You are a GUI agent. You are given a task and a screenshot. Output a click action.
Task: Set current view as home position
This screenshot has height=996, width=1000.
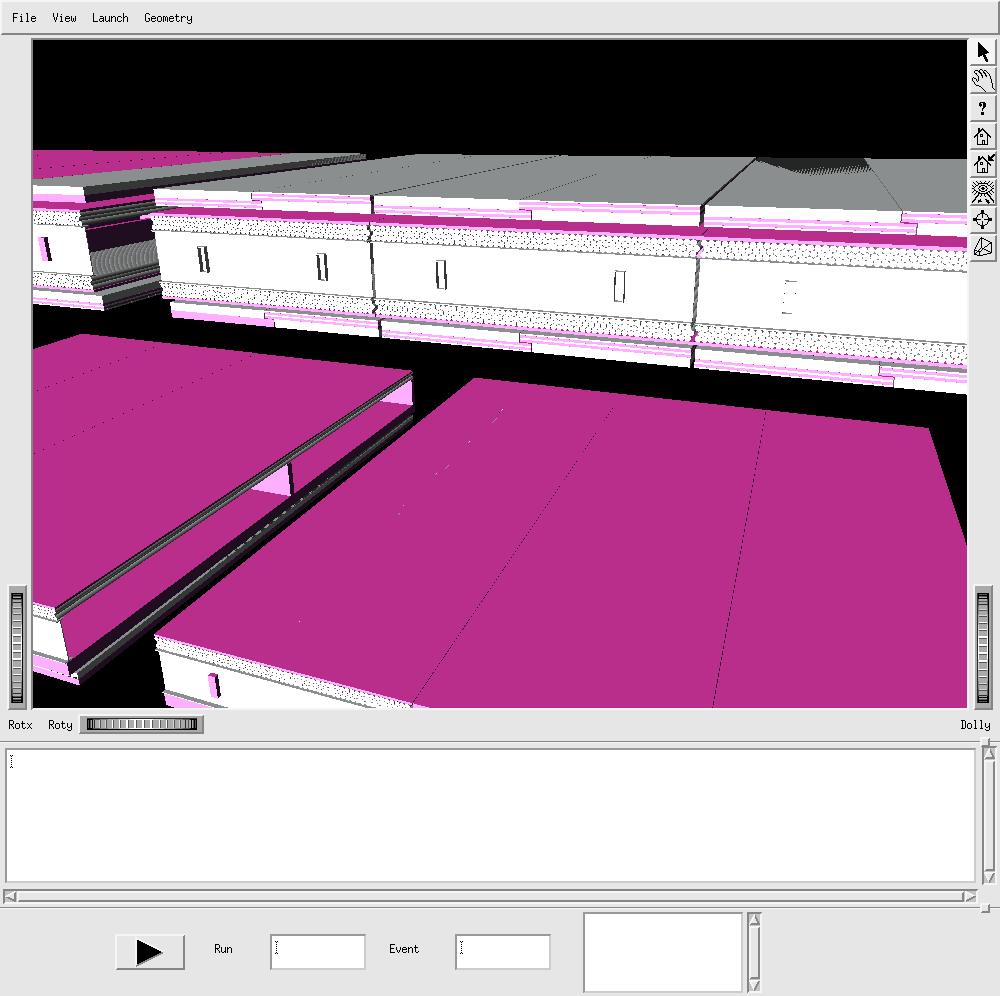(983, 164)
